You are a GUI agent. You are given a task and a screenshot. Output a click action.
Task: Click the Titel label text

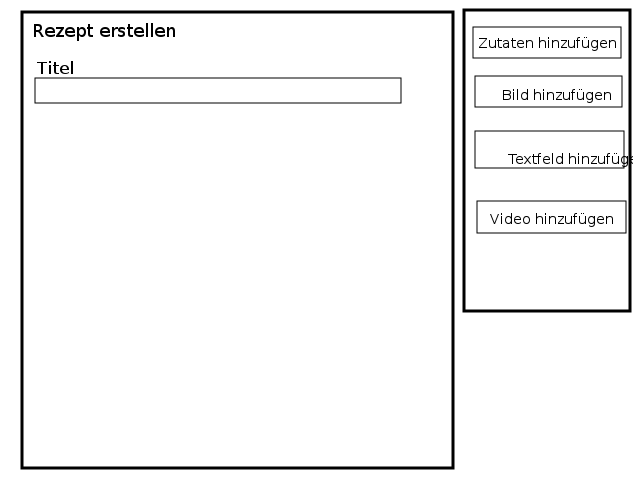(56, 68)
